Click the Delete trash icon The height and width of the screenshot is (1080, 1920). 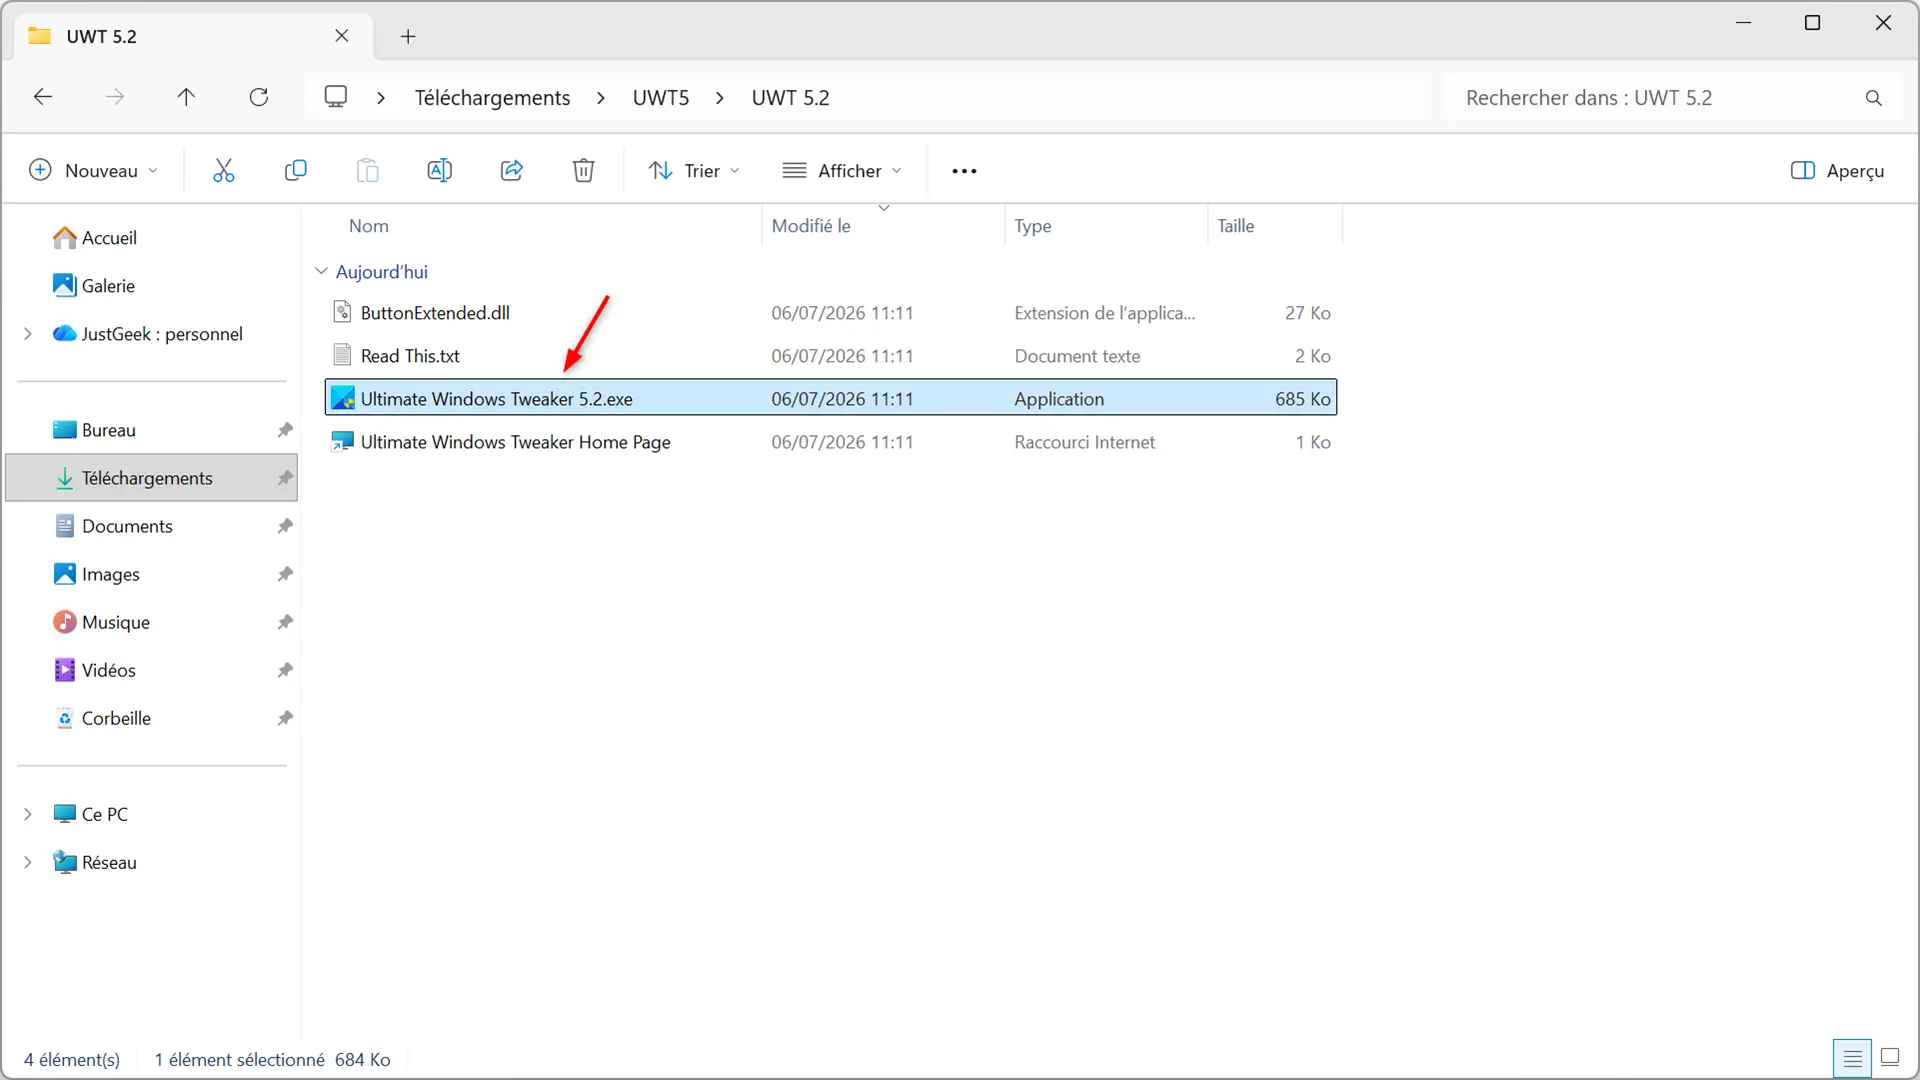coord(584,171)
